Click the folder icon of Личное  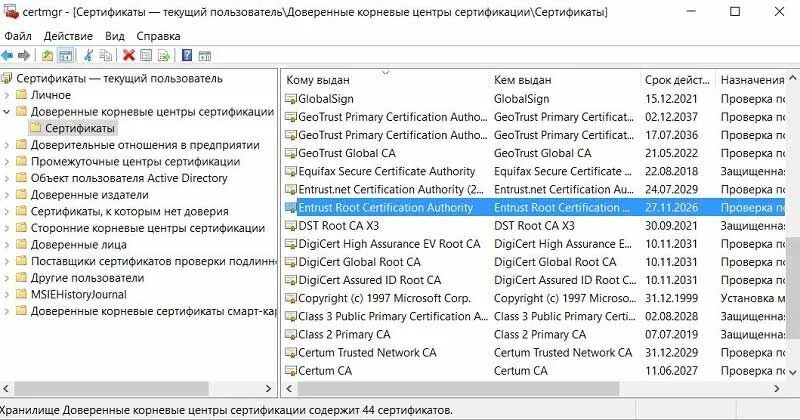(21, 94)
